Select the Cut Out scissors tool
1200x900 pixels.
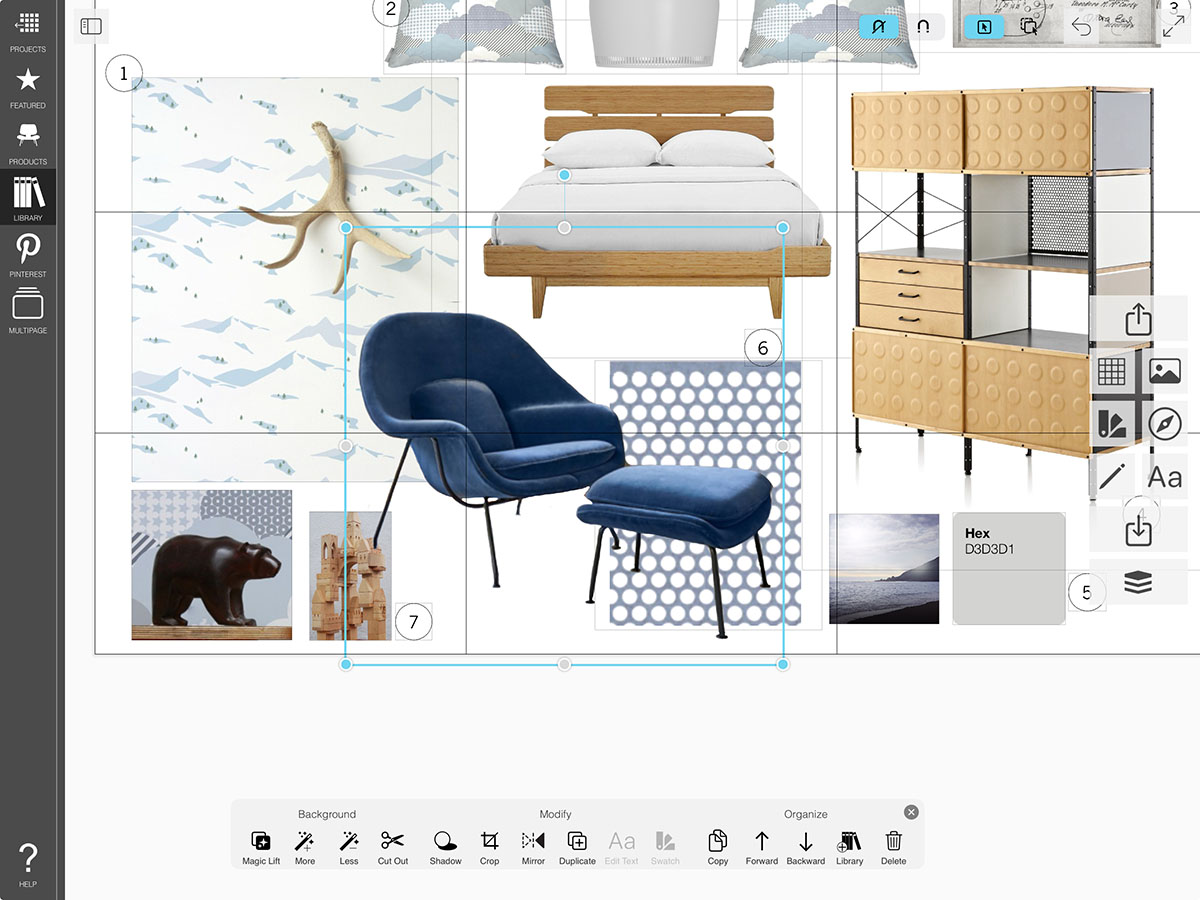[392, 847]
